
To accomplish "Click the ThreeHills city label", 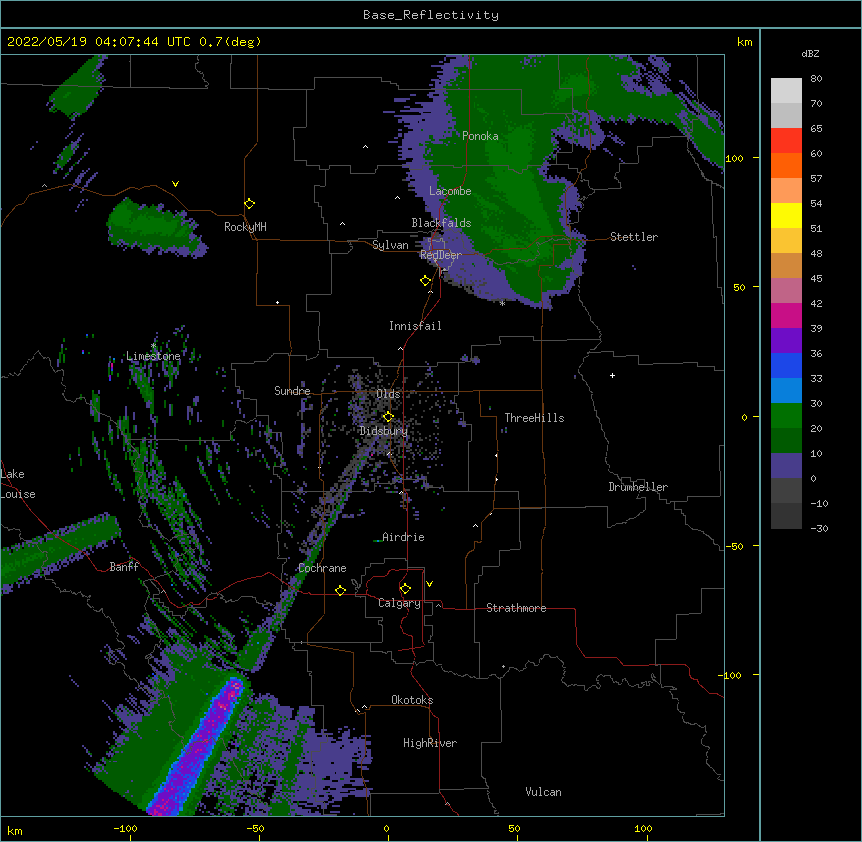I will click(x=534, y=418).
